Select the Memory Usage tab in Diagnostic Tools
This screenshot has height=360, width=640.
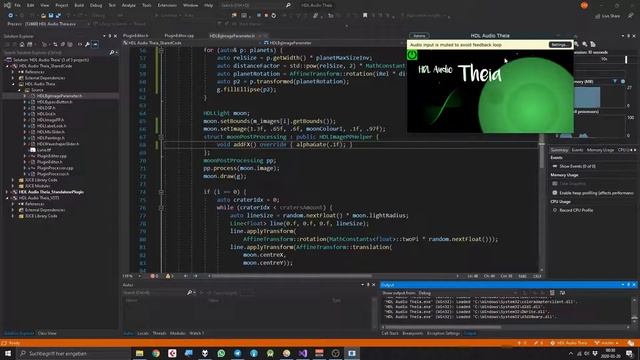coord(600,150)
